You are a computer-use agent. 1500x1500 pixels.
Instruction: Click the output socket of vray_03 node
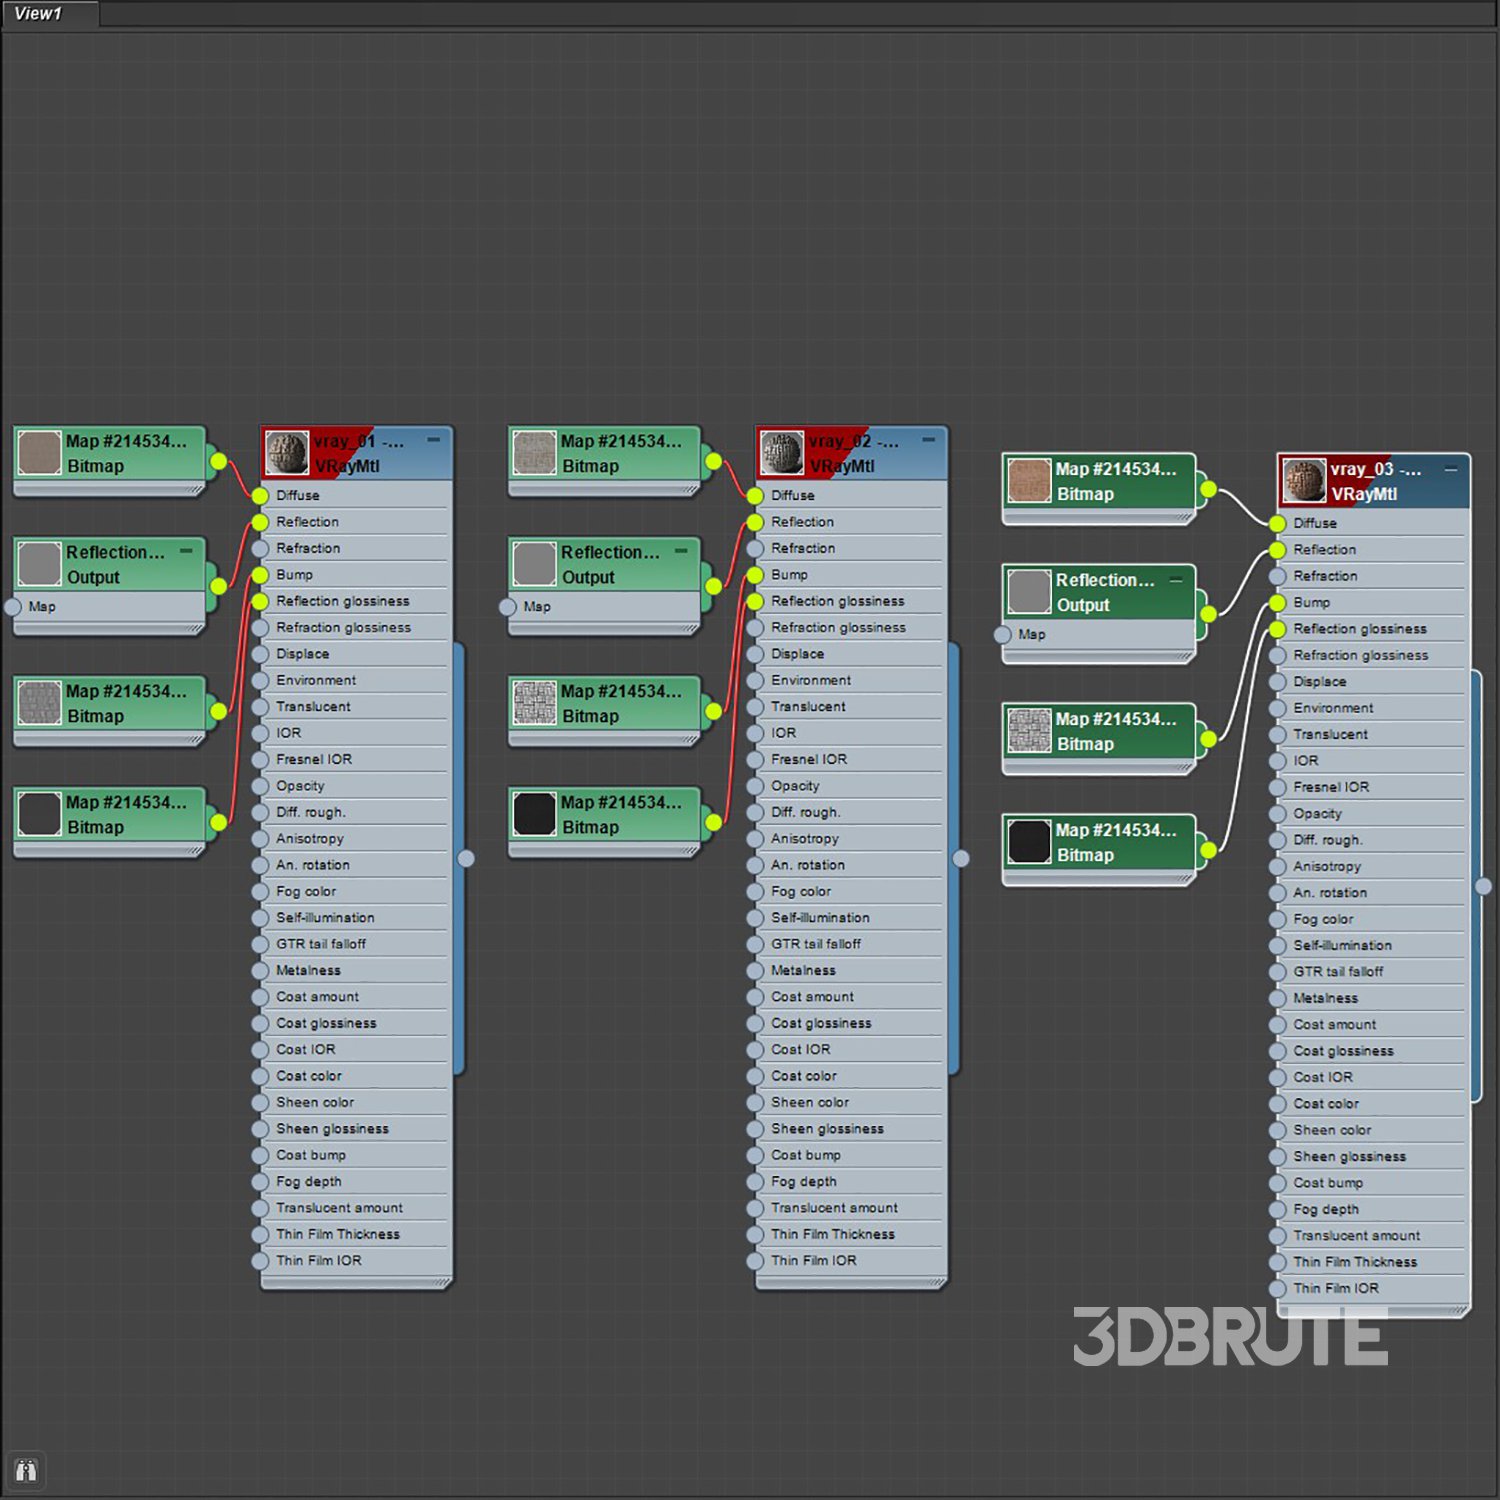click(x=1484, y=886)
